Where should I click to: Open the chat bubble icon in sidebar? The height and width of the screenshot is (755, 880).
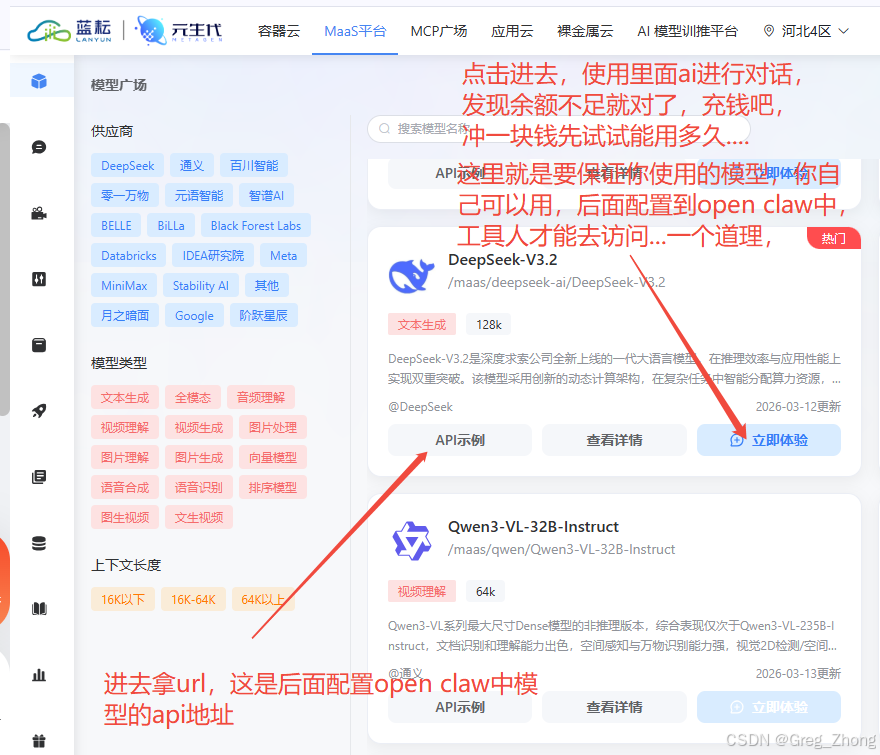(39, 147)
